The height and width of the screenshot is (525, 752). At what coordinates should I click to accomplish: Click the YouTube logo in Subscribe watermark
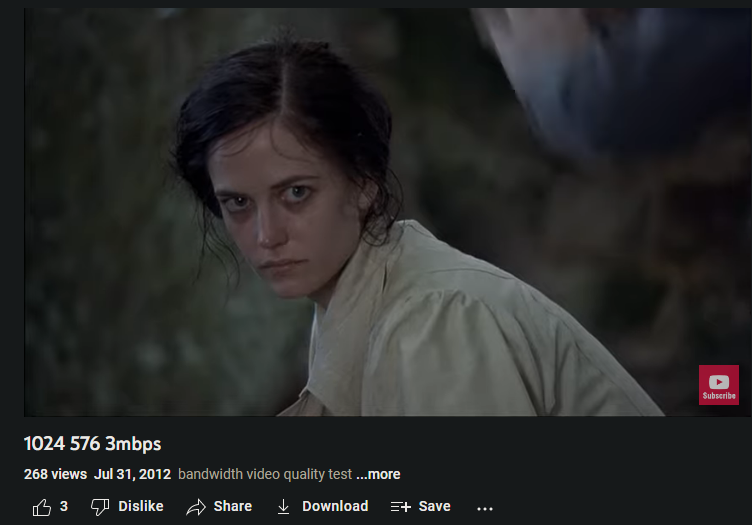(x=719, y=382)
